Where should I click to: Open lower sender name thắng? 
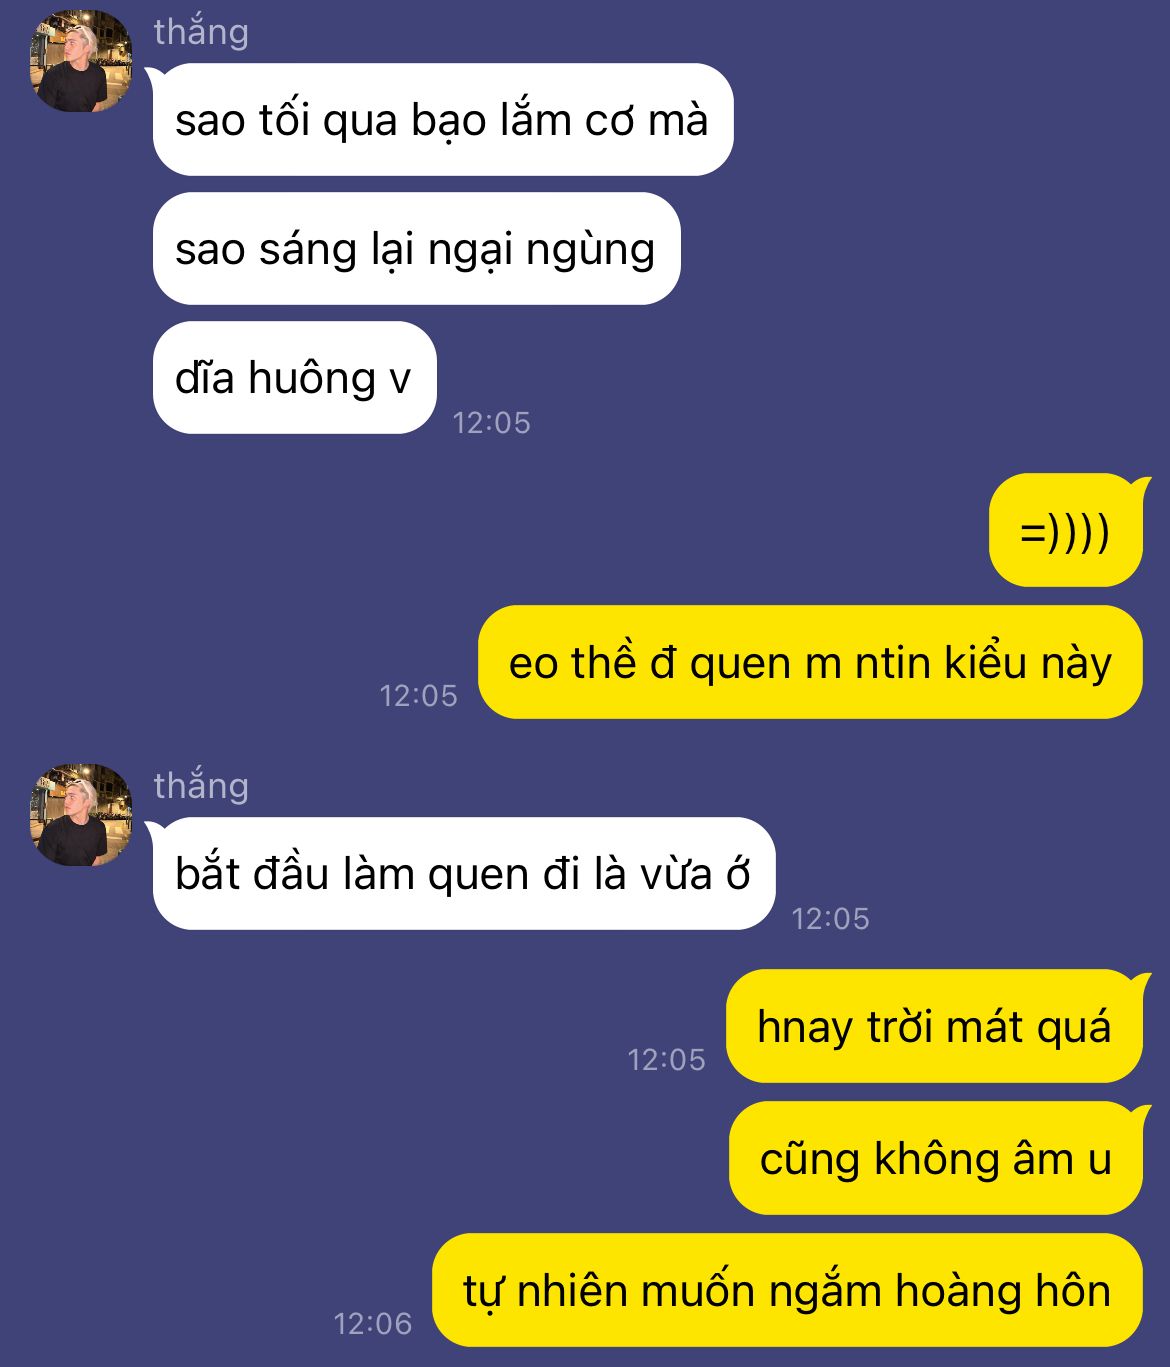pos(201,786)
